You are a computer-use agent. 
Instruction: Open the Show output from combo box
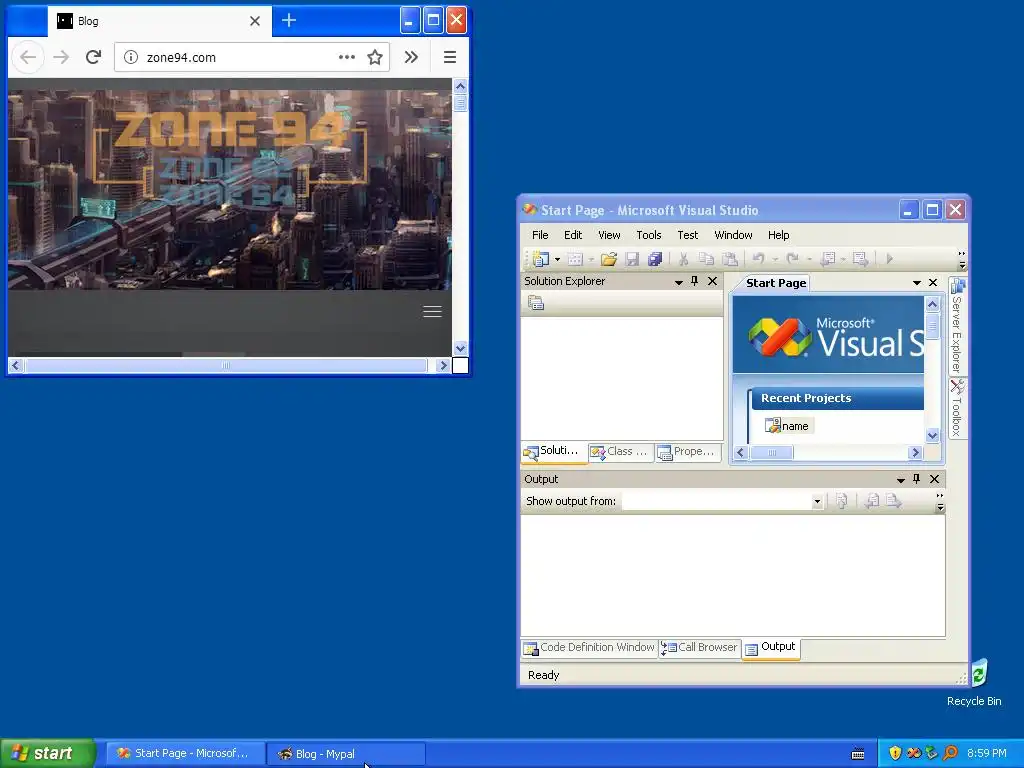click(x=722, y=502)
